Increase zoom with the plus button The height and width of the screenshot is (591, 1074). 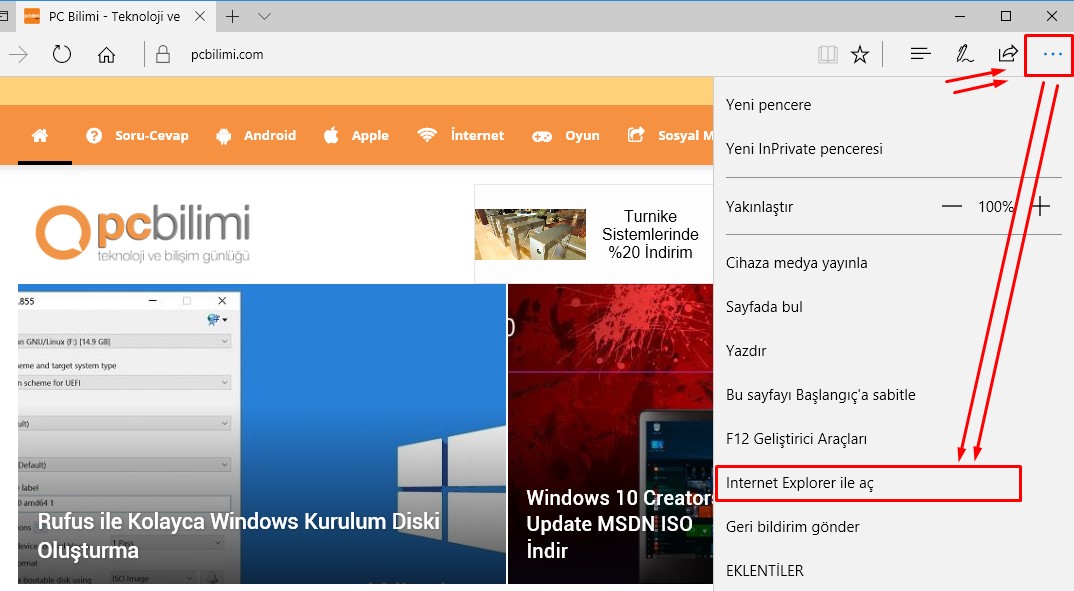tap(1041, 207)
